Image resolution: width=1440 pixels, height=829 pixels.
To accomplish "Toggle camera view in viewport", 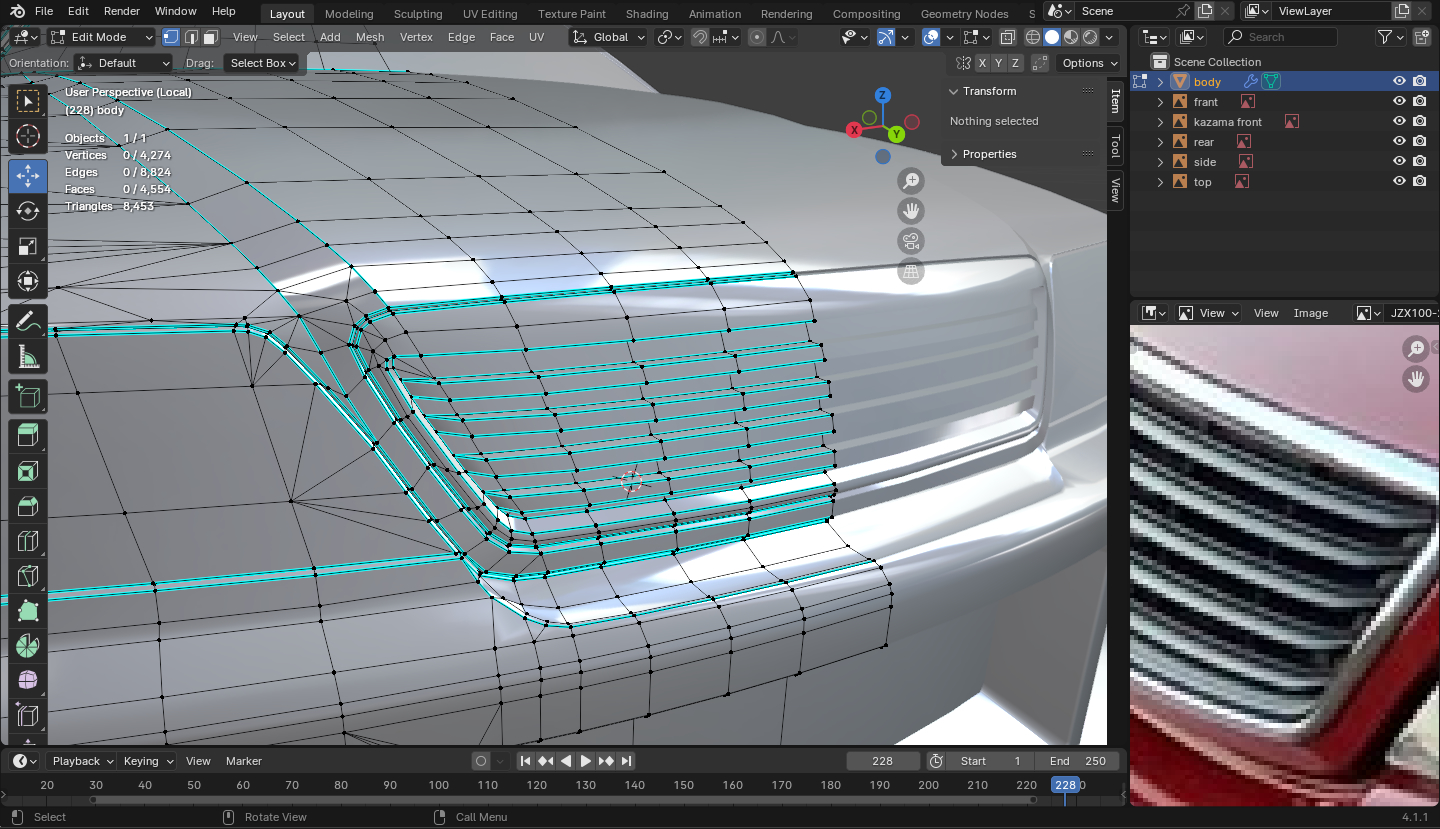I will (x=910, y=241).
